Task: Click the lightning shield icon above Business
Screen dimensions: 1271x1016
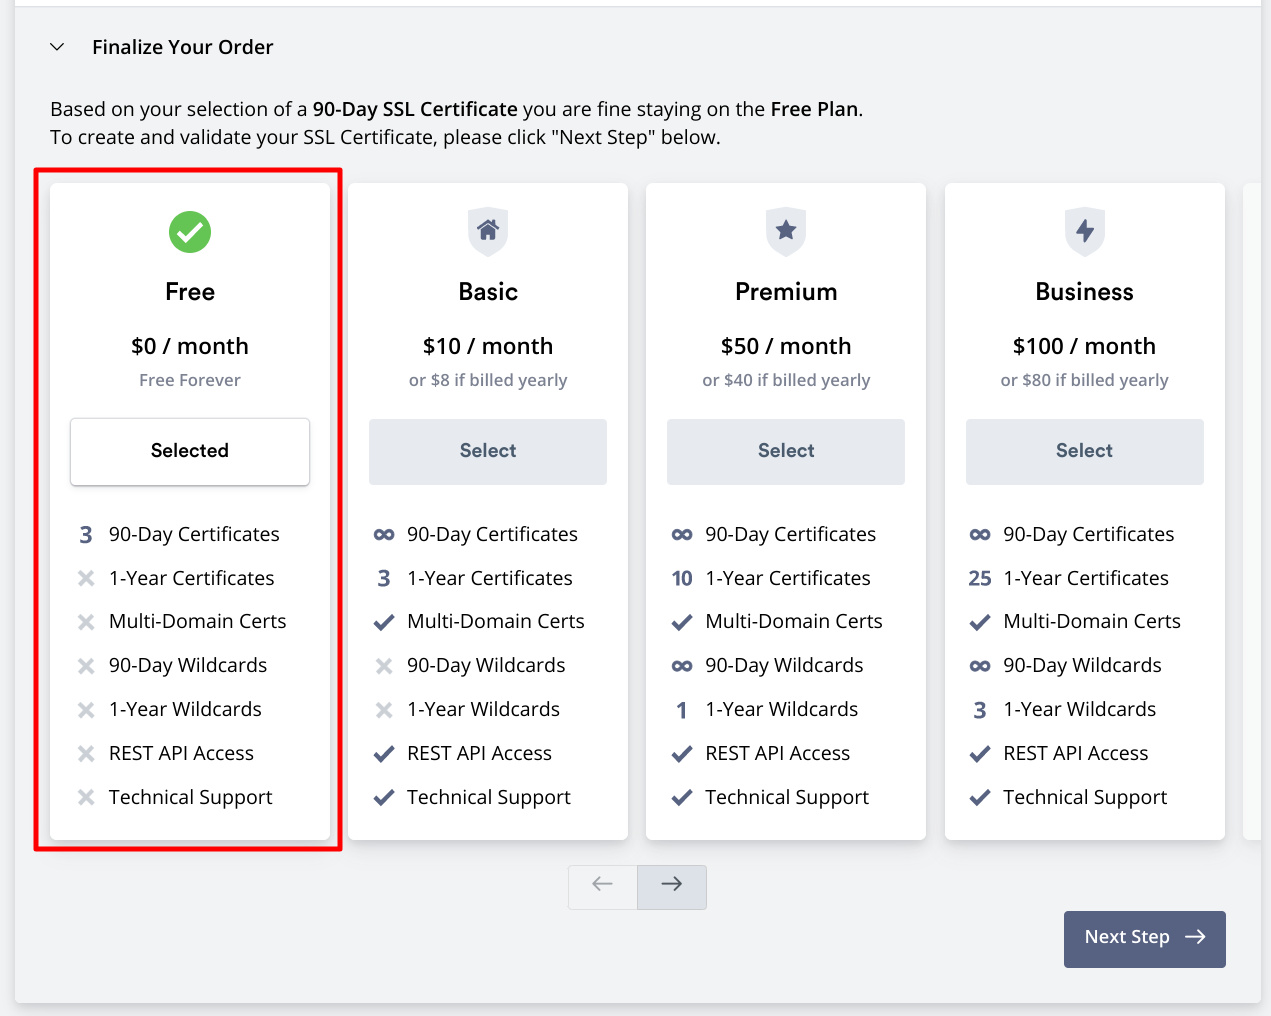Action: [x=1084, y=232]
